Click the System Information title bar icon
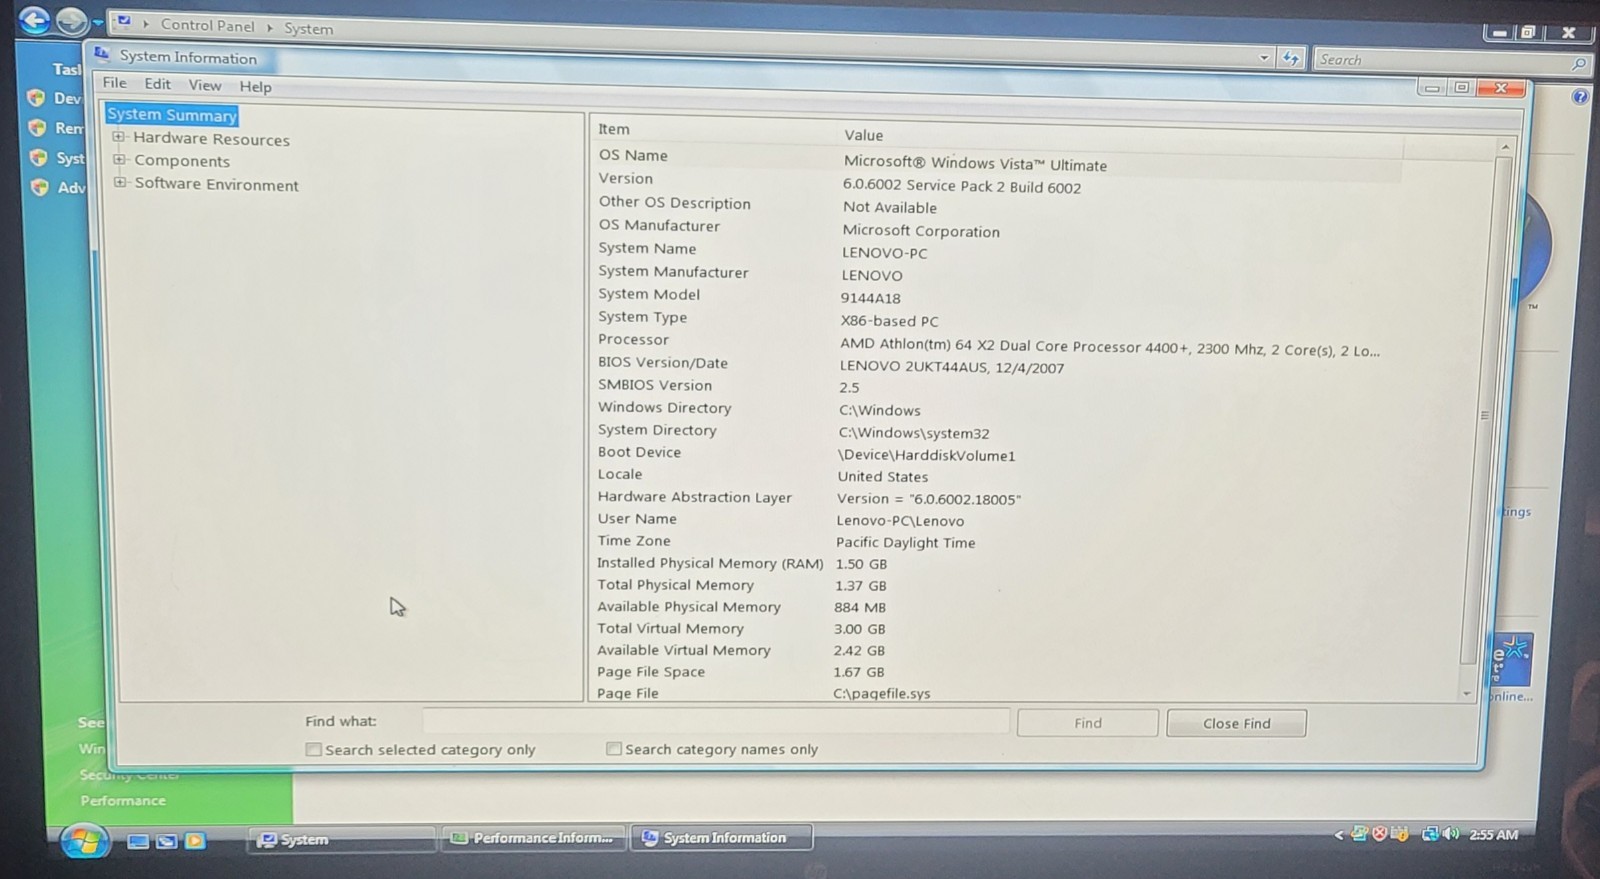 102,54
